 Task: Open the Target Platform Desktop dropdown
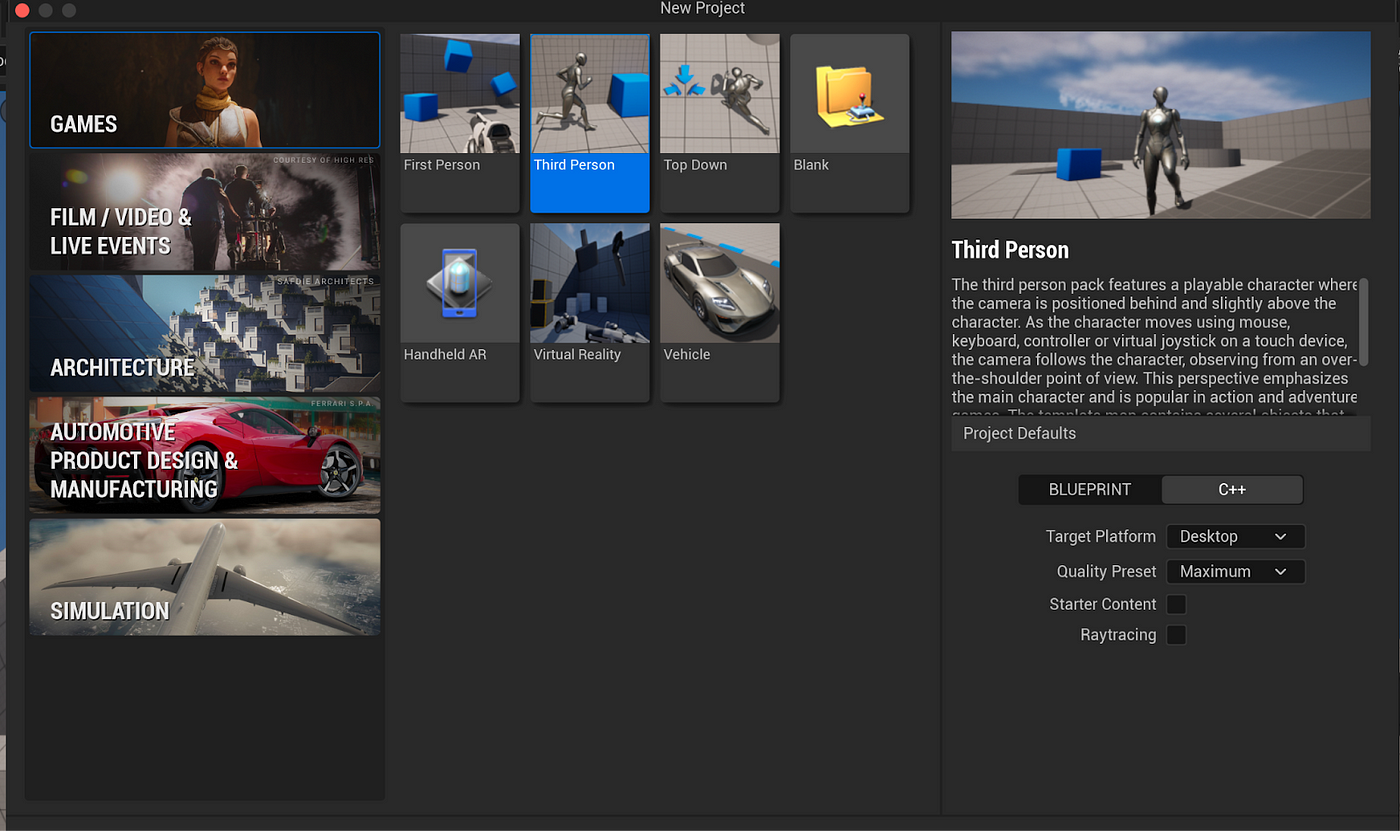click(x=1236, y=536)
